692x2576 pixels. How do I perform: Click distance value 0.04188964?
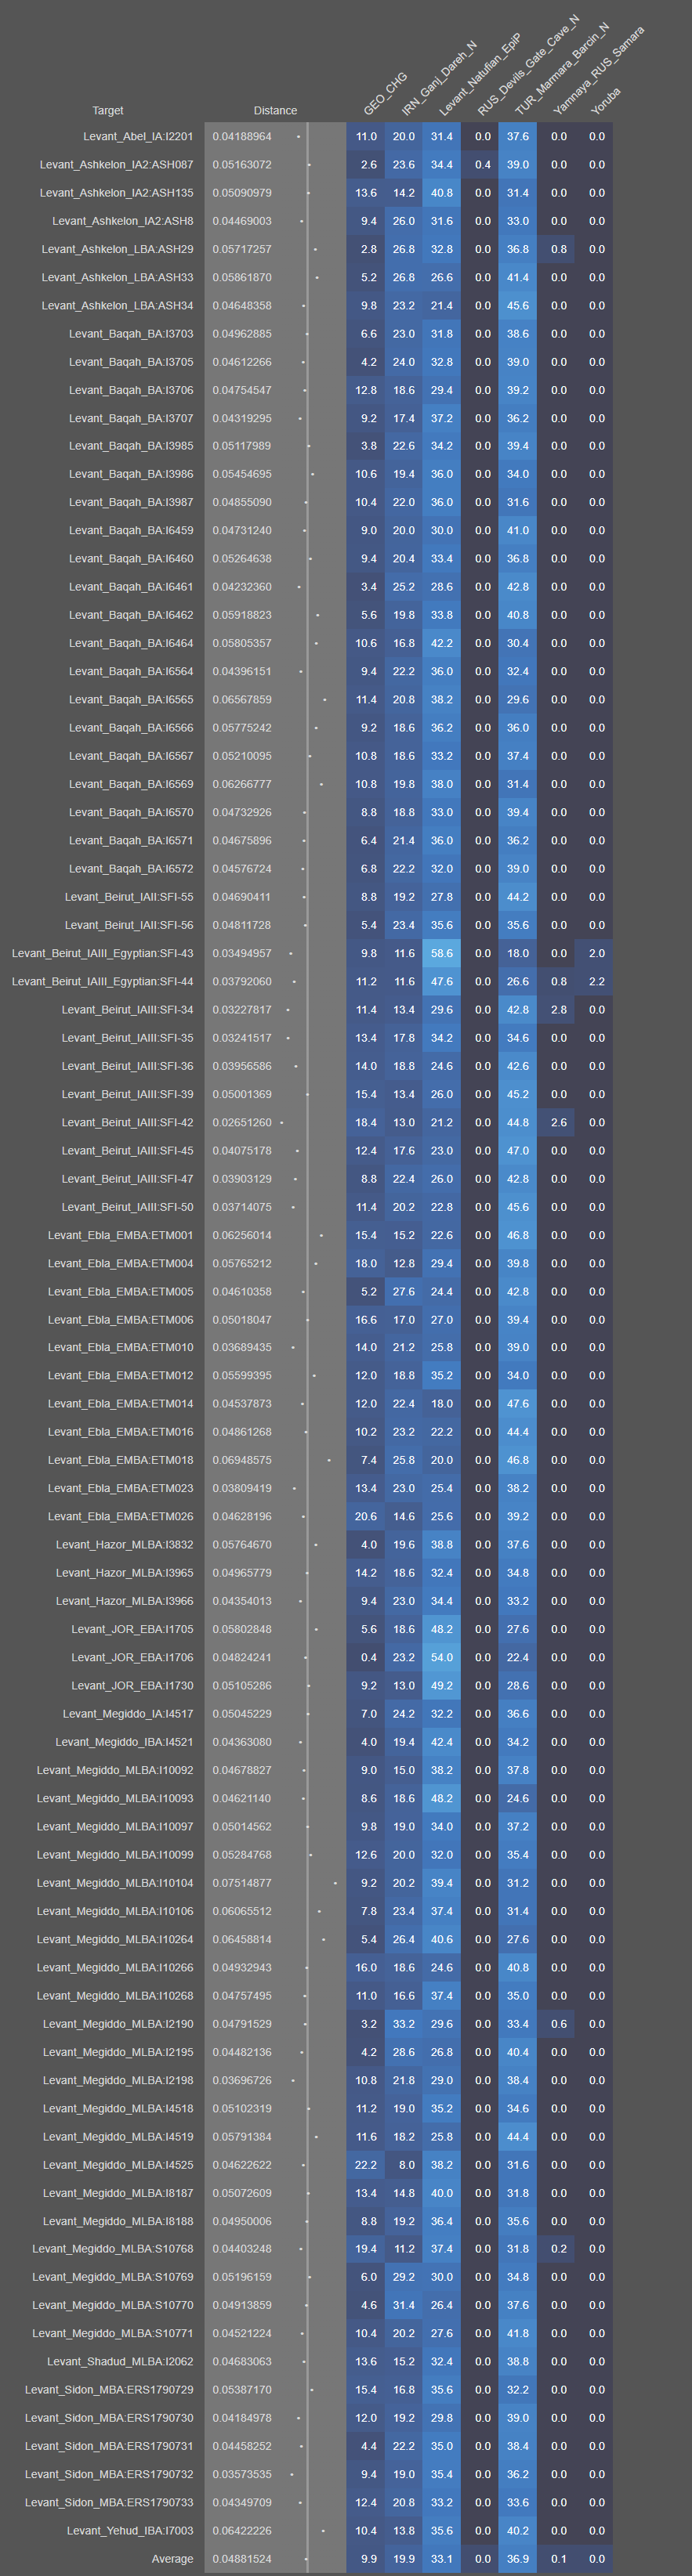(x=242, y=137)
